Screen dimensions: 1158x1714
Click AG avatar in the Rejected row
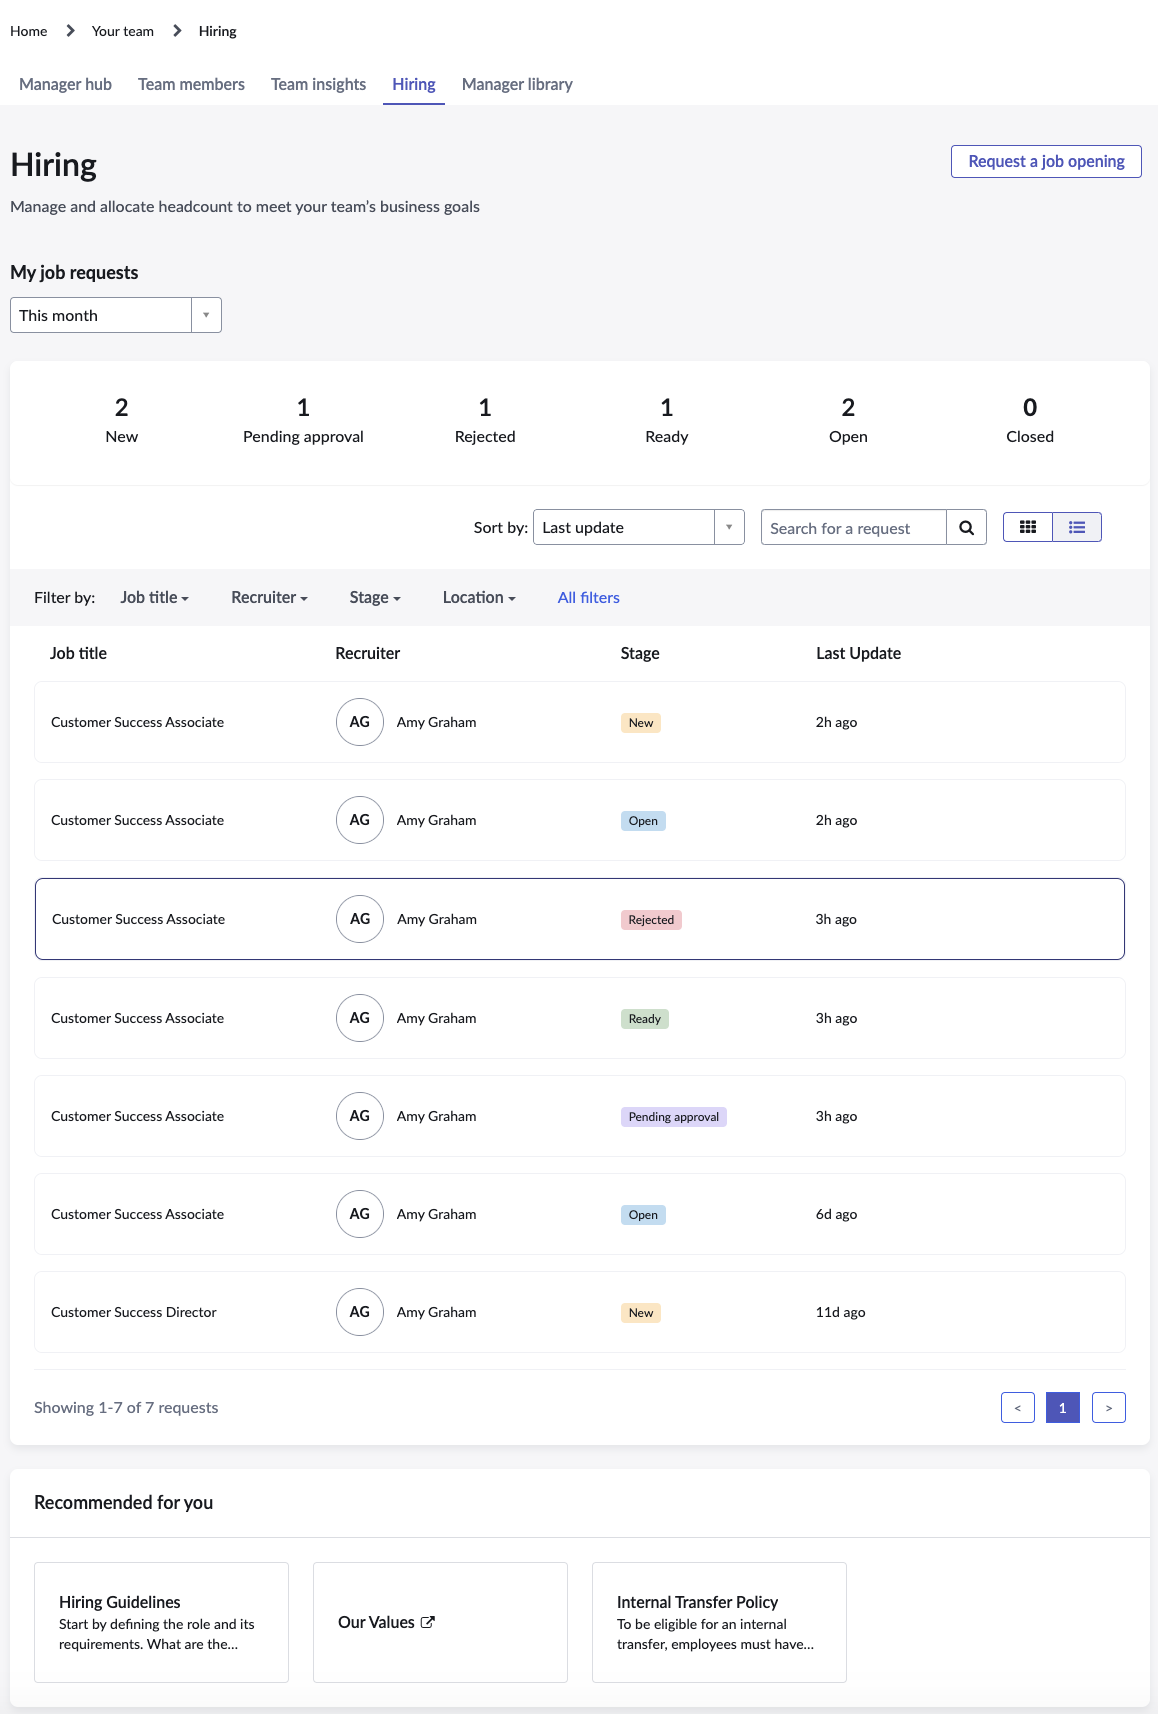360,919
